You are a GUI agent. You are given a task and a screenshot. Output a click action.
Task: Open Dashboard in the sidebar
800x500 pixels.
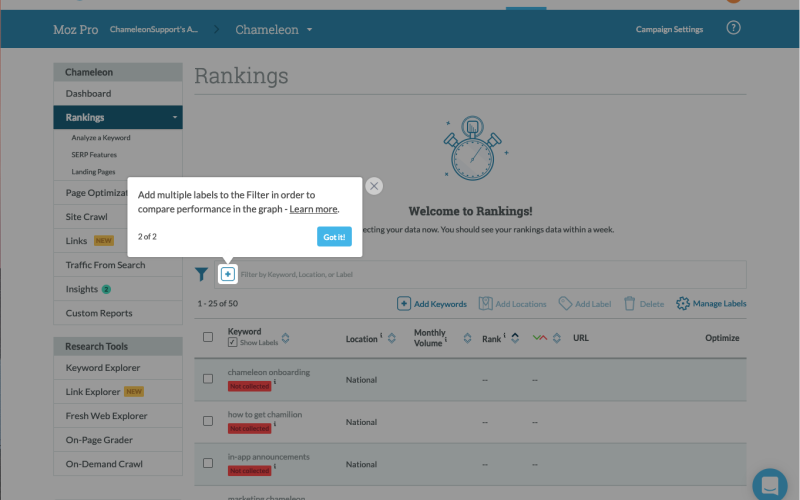coord(118,93)
